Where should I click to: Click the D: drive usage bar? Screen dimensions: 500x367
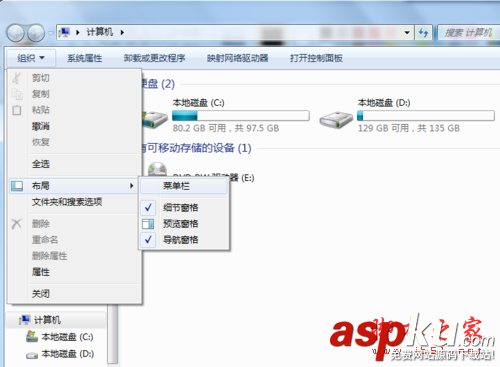[x=426, y=116]
